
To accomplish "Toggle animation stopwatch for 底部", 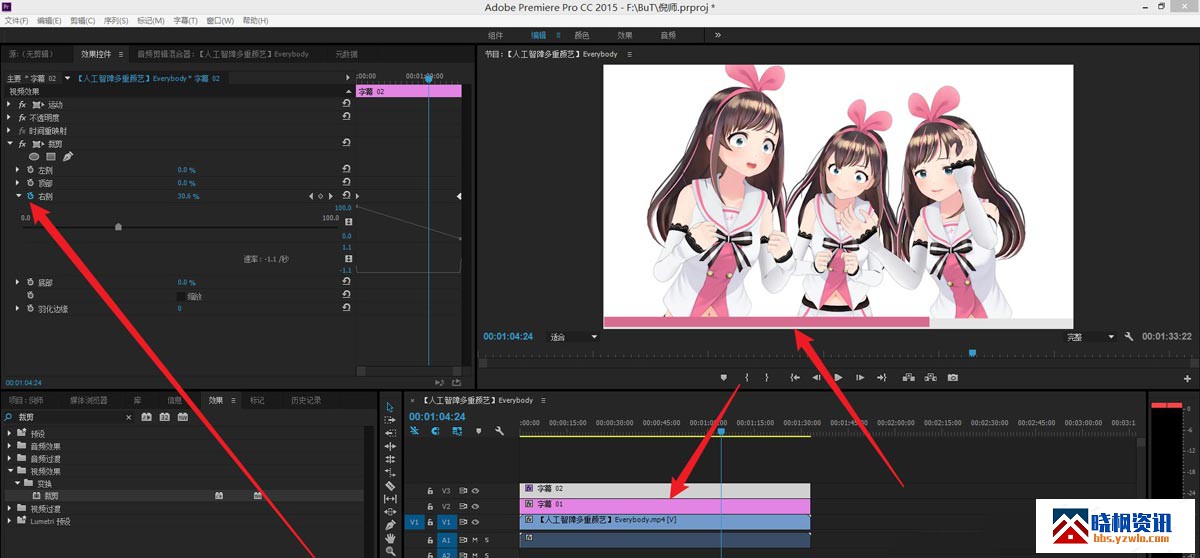I will tap(31, 283).
